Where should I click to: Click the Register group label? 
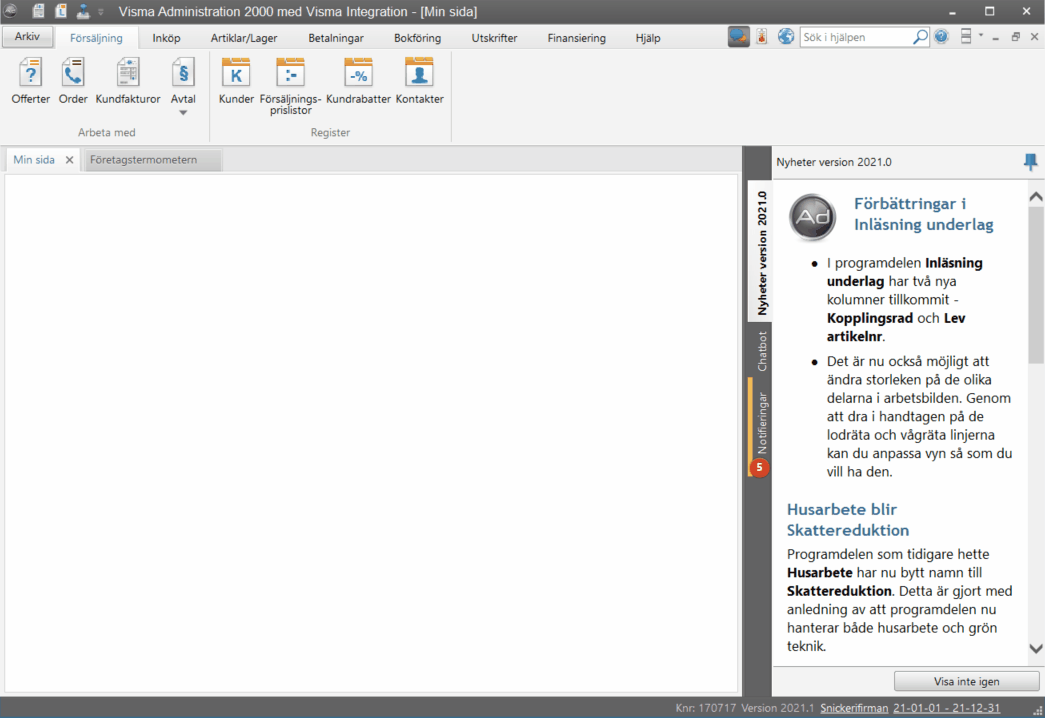[330, 133]
